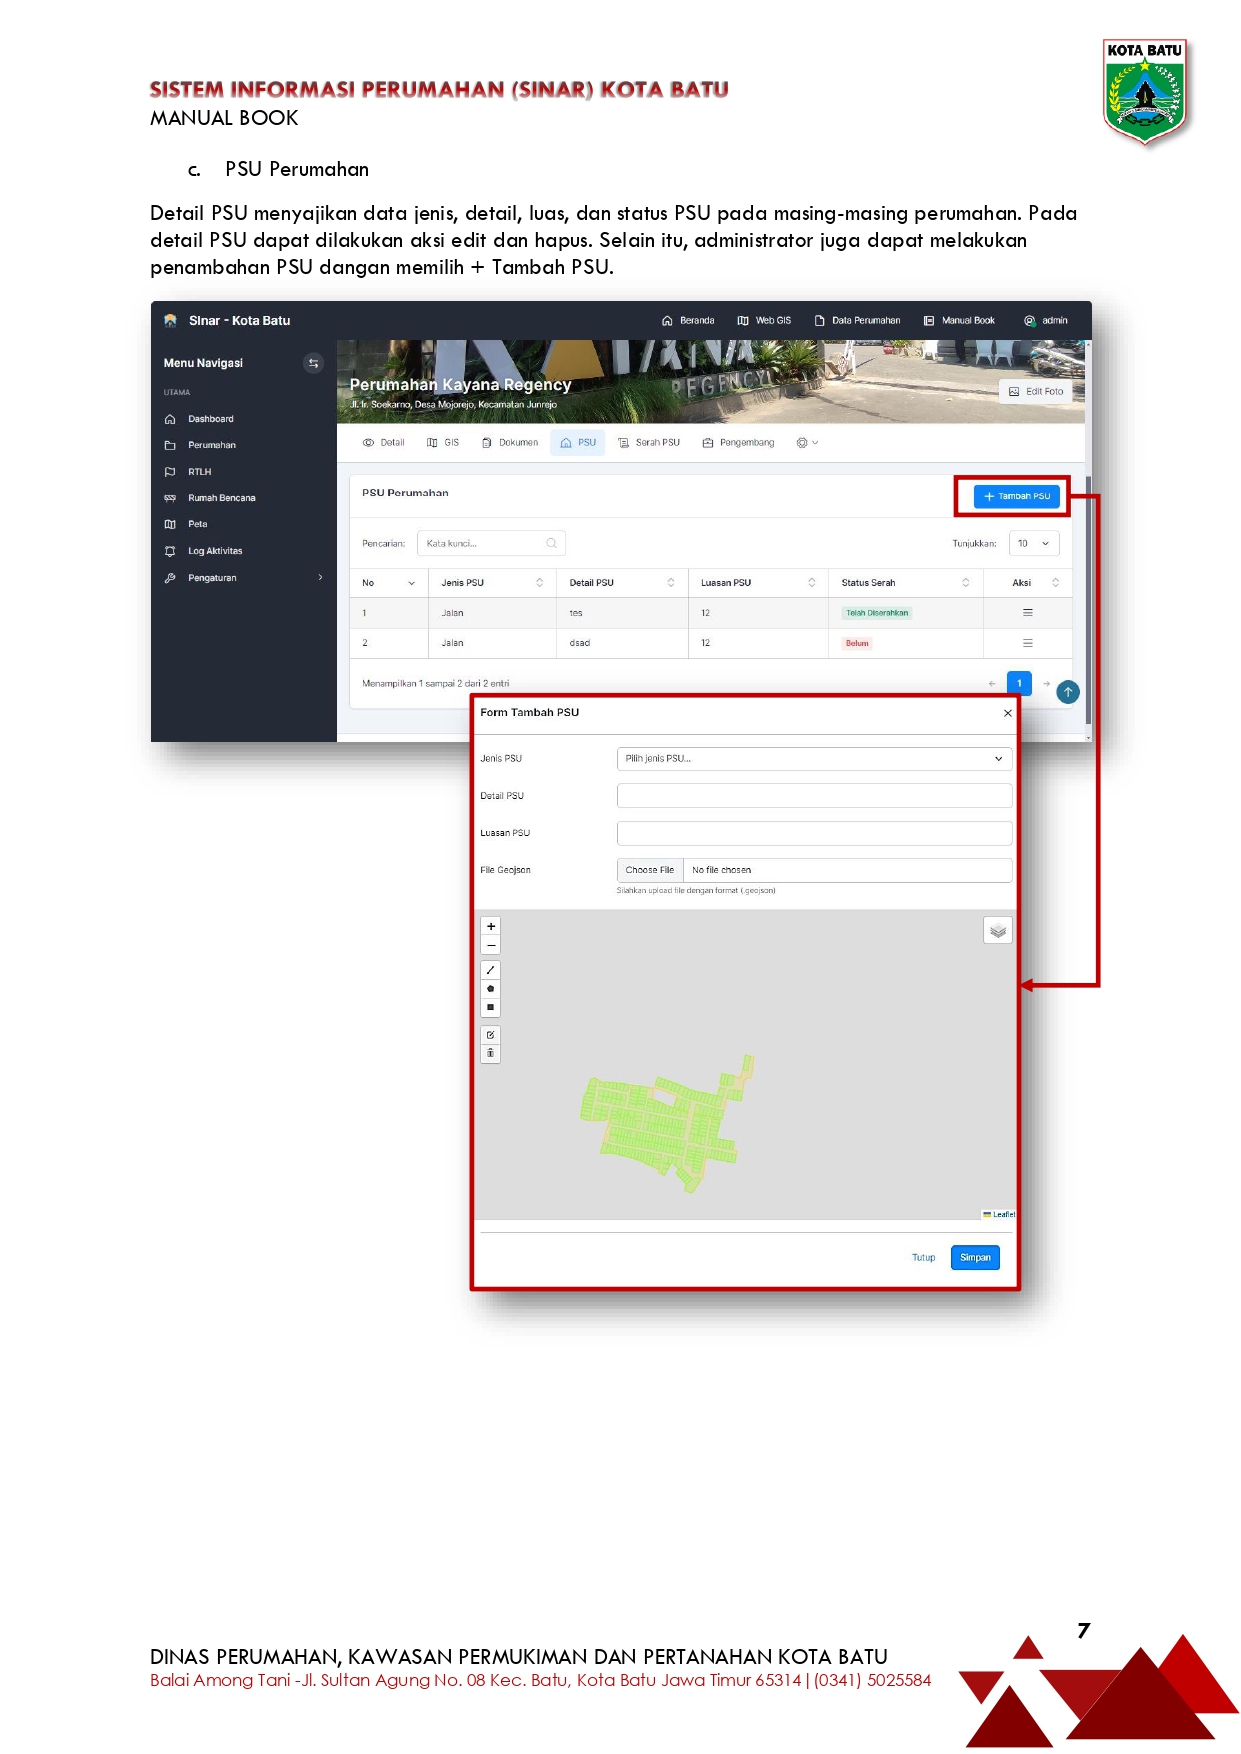
Task: Click the scroll-to-top arrow button
Action: coord(1068,692)
